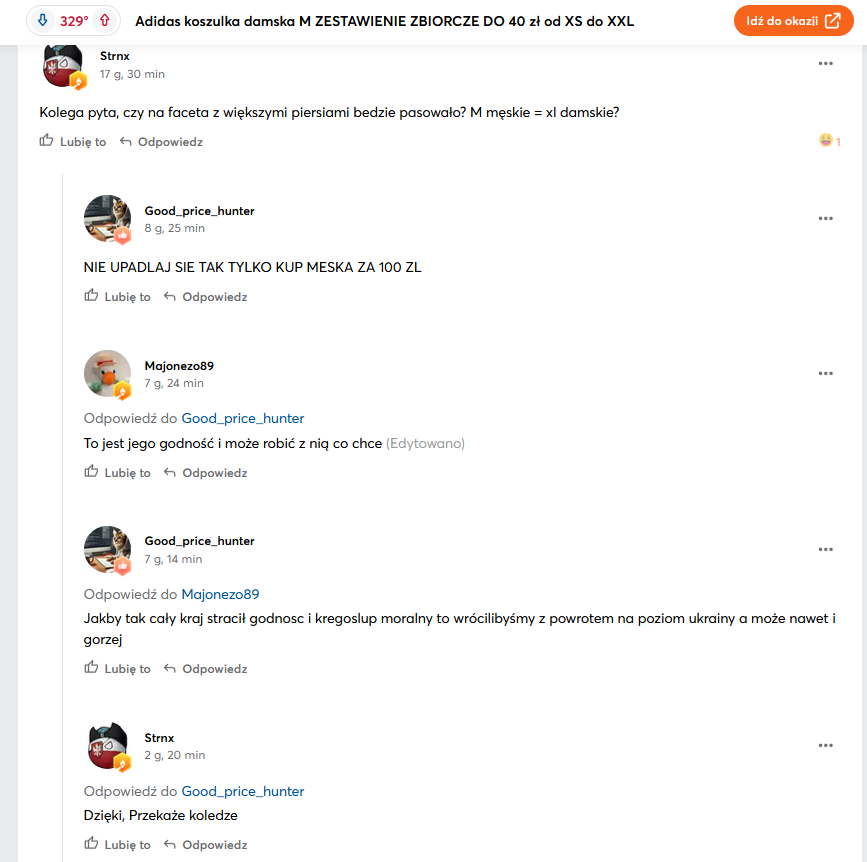Open options menu for 'NIE UPADLAJ' comment

(x=825, y=218)
